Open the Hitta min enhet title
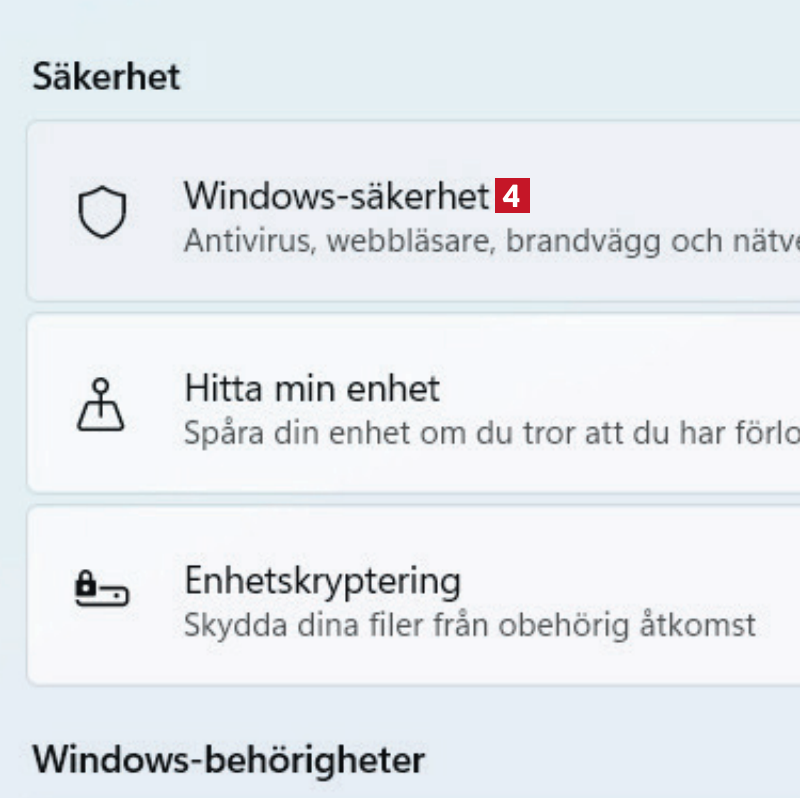800x798 pixels. point(312,388)
